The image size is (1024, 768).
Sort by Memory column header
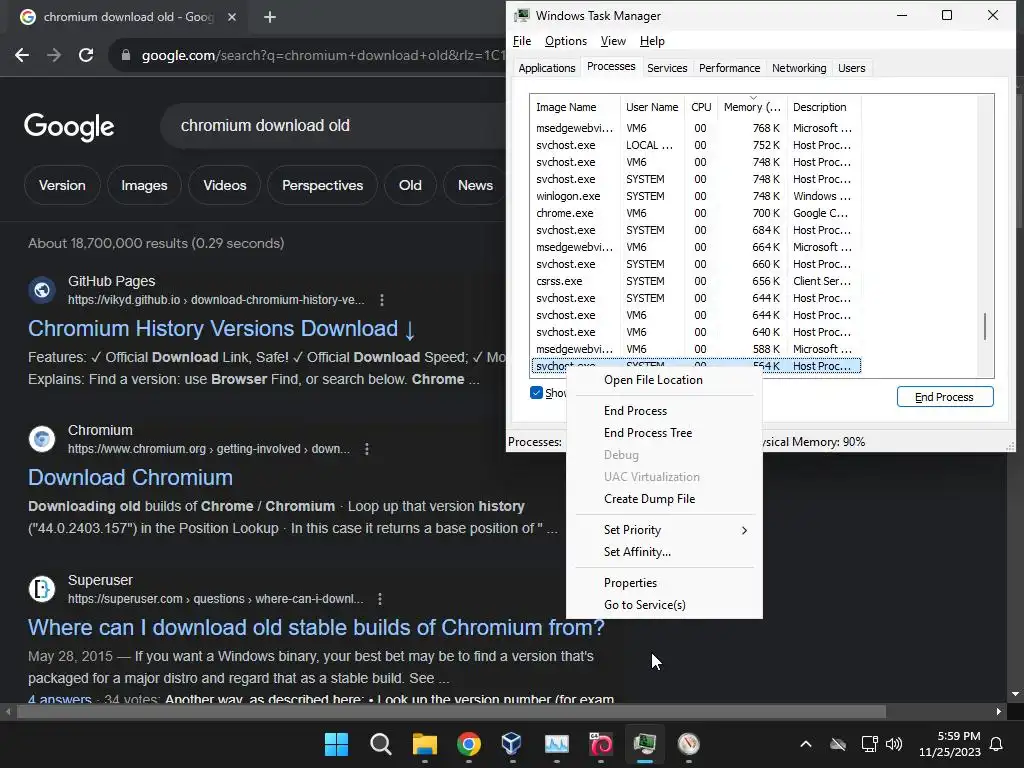(752, 107)
